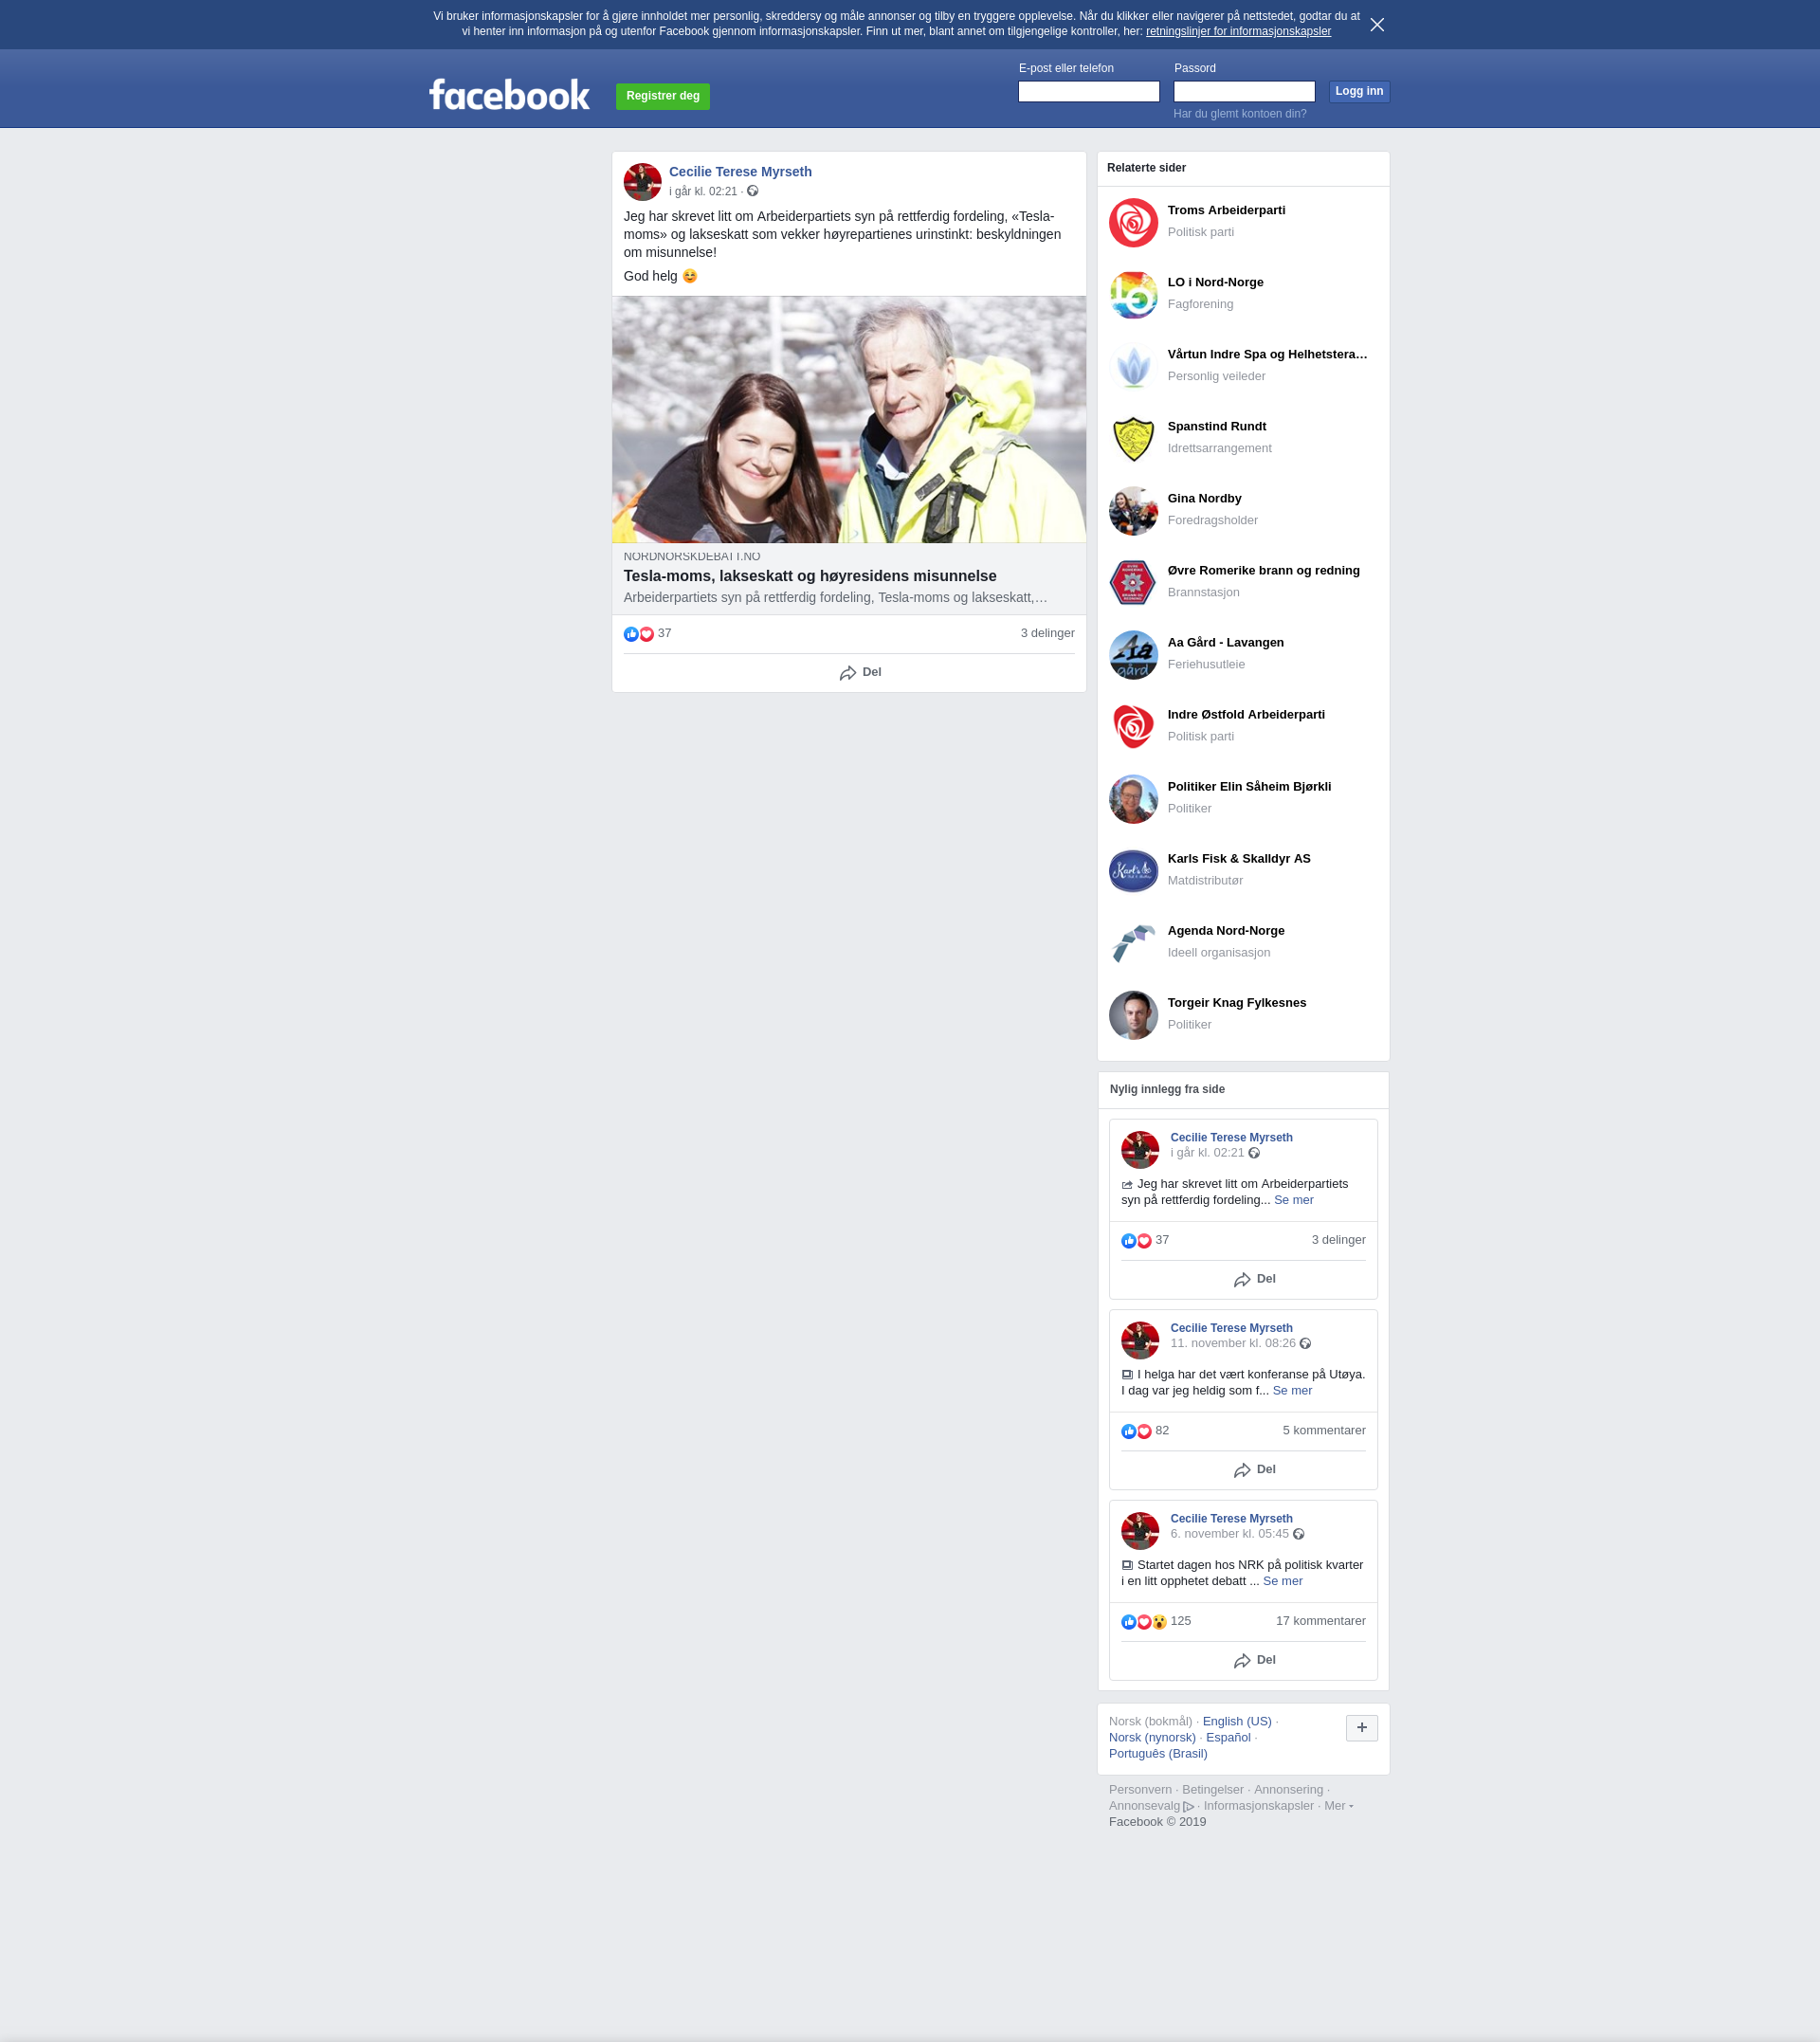The height and width of the screenshot is (2042, 1820).
Task: Click globe icon on 11. november post
Action: click(x=1305, y=1343)
